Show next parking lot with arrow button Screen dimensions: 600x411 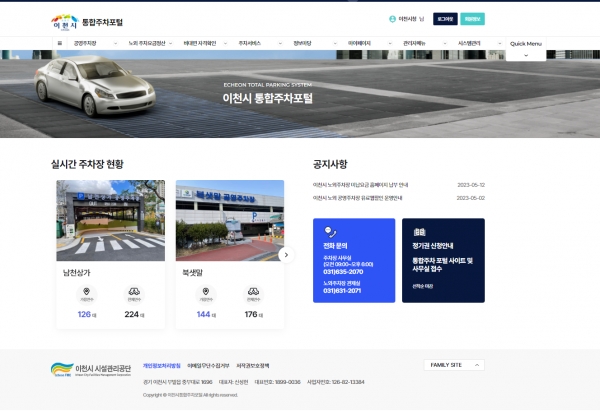287,255
